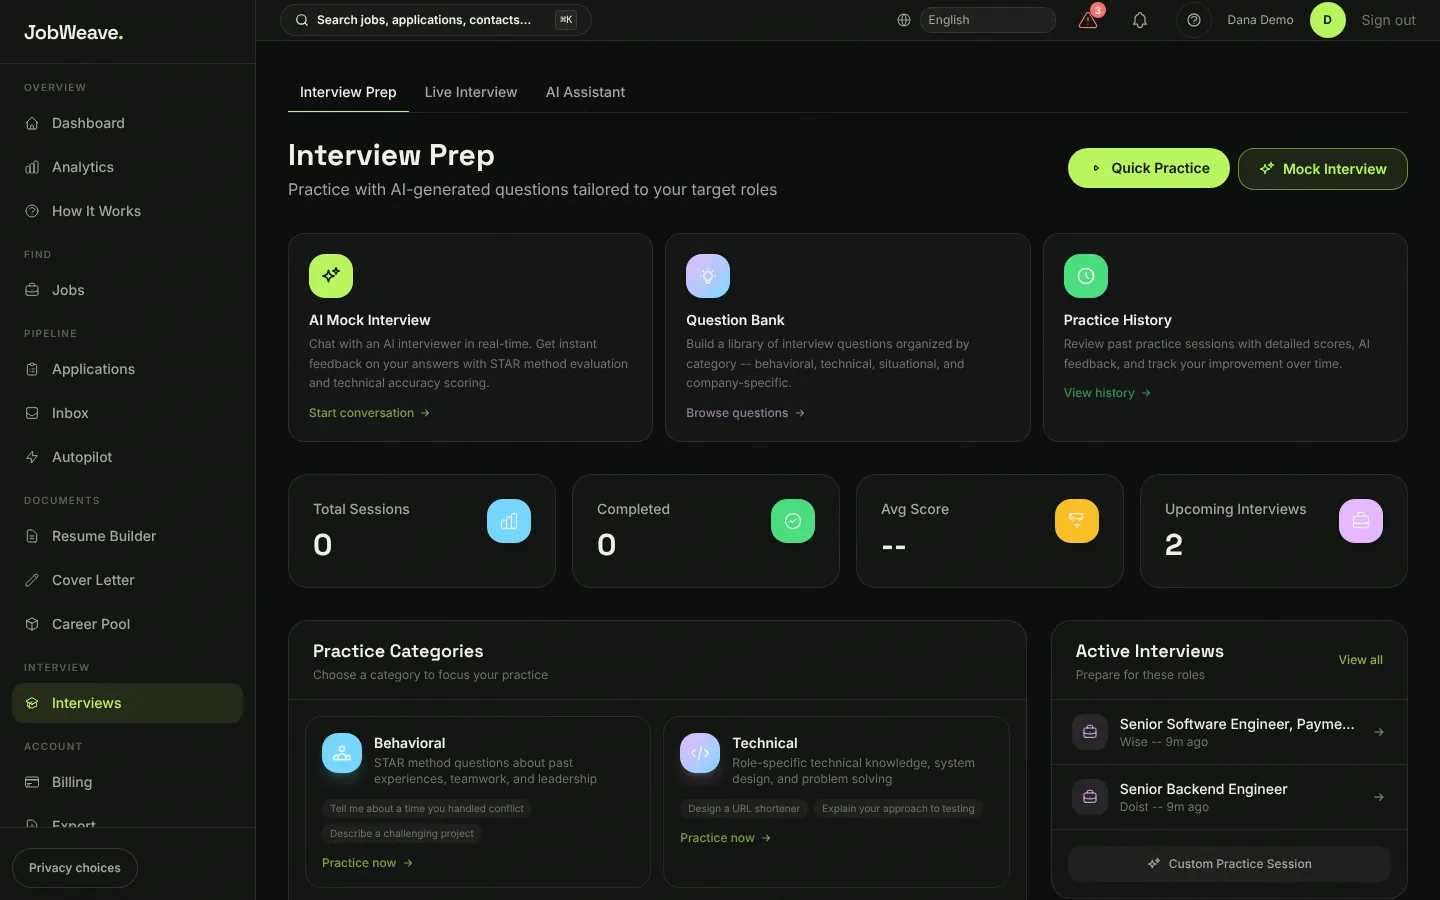Click the Custom Practice Session button

pos(1229,864)
